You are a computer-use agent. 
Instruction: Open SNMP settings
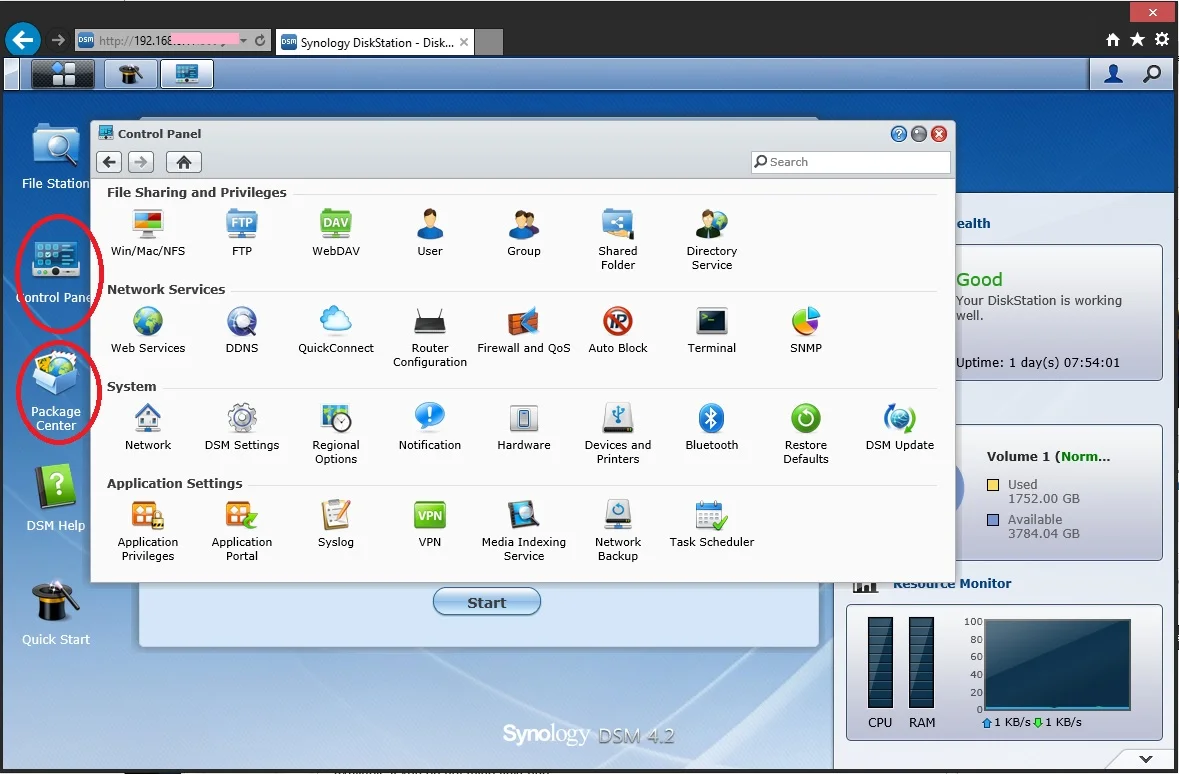805,329
